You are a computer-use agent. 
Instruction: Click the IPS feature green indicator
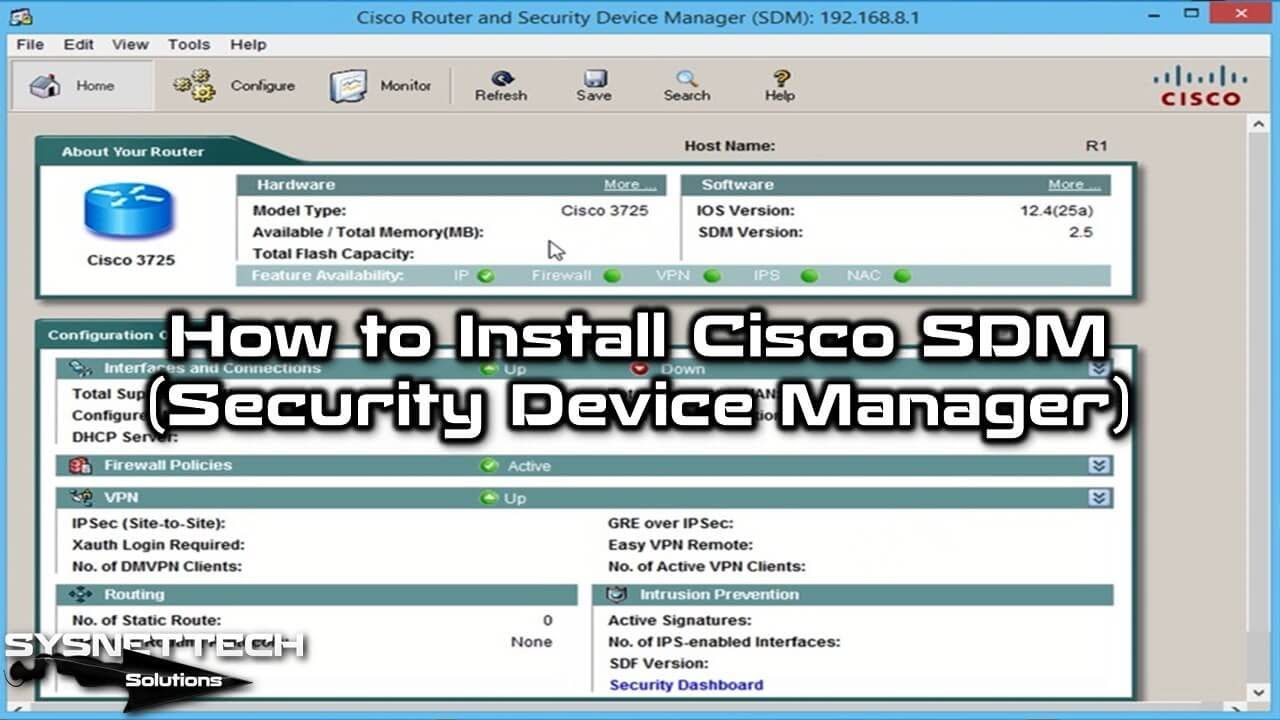click(810, 276)
